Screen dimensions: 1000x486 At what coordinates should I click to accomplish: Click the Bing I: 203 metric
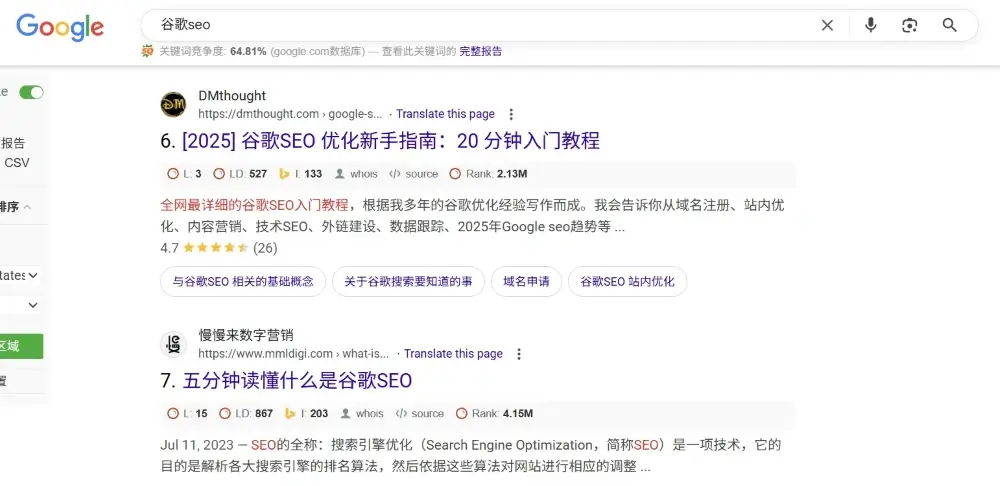pos(306,413)
